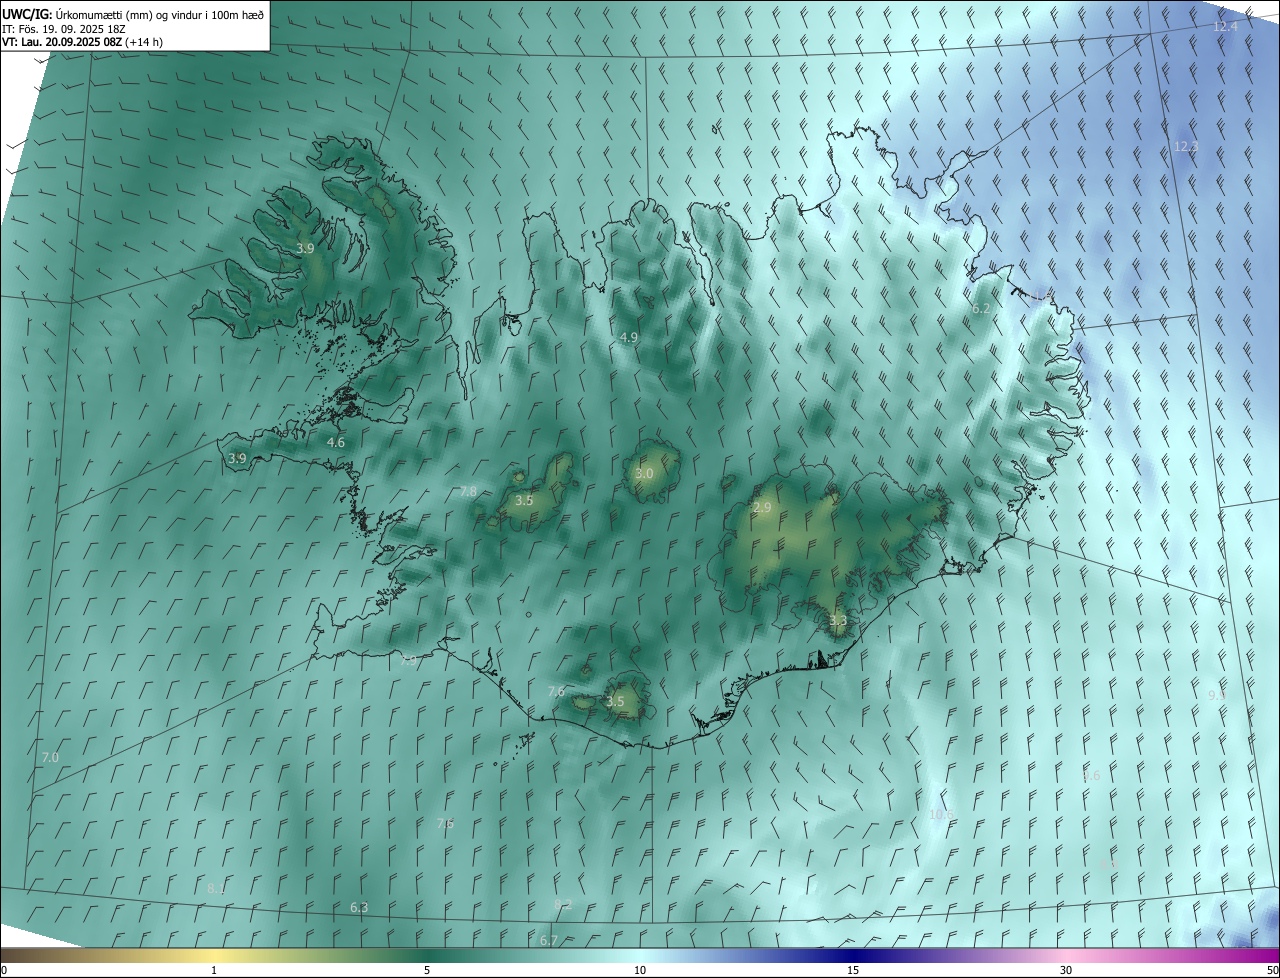The height and width of the screenshot is (978, 1280).
Task: Select the 7.0 value label
Action: click(x=50, y=757)
